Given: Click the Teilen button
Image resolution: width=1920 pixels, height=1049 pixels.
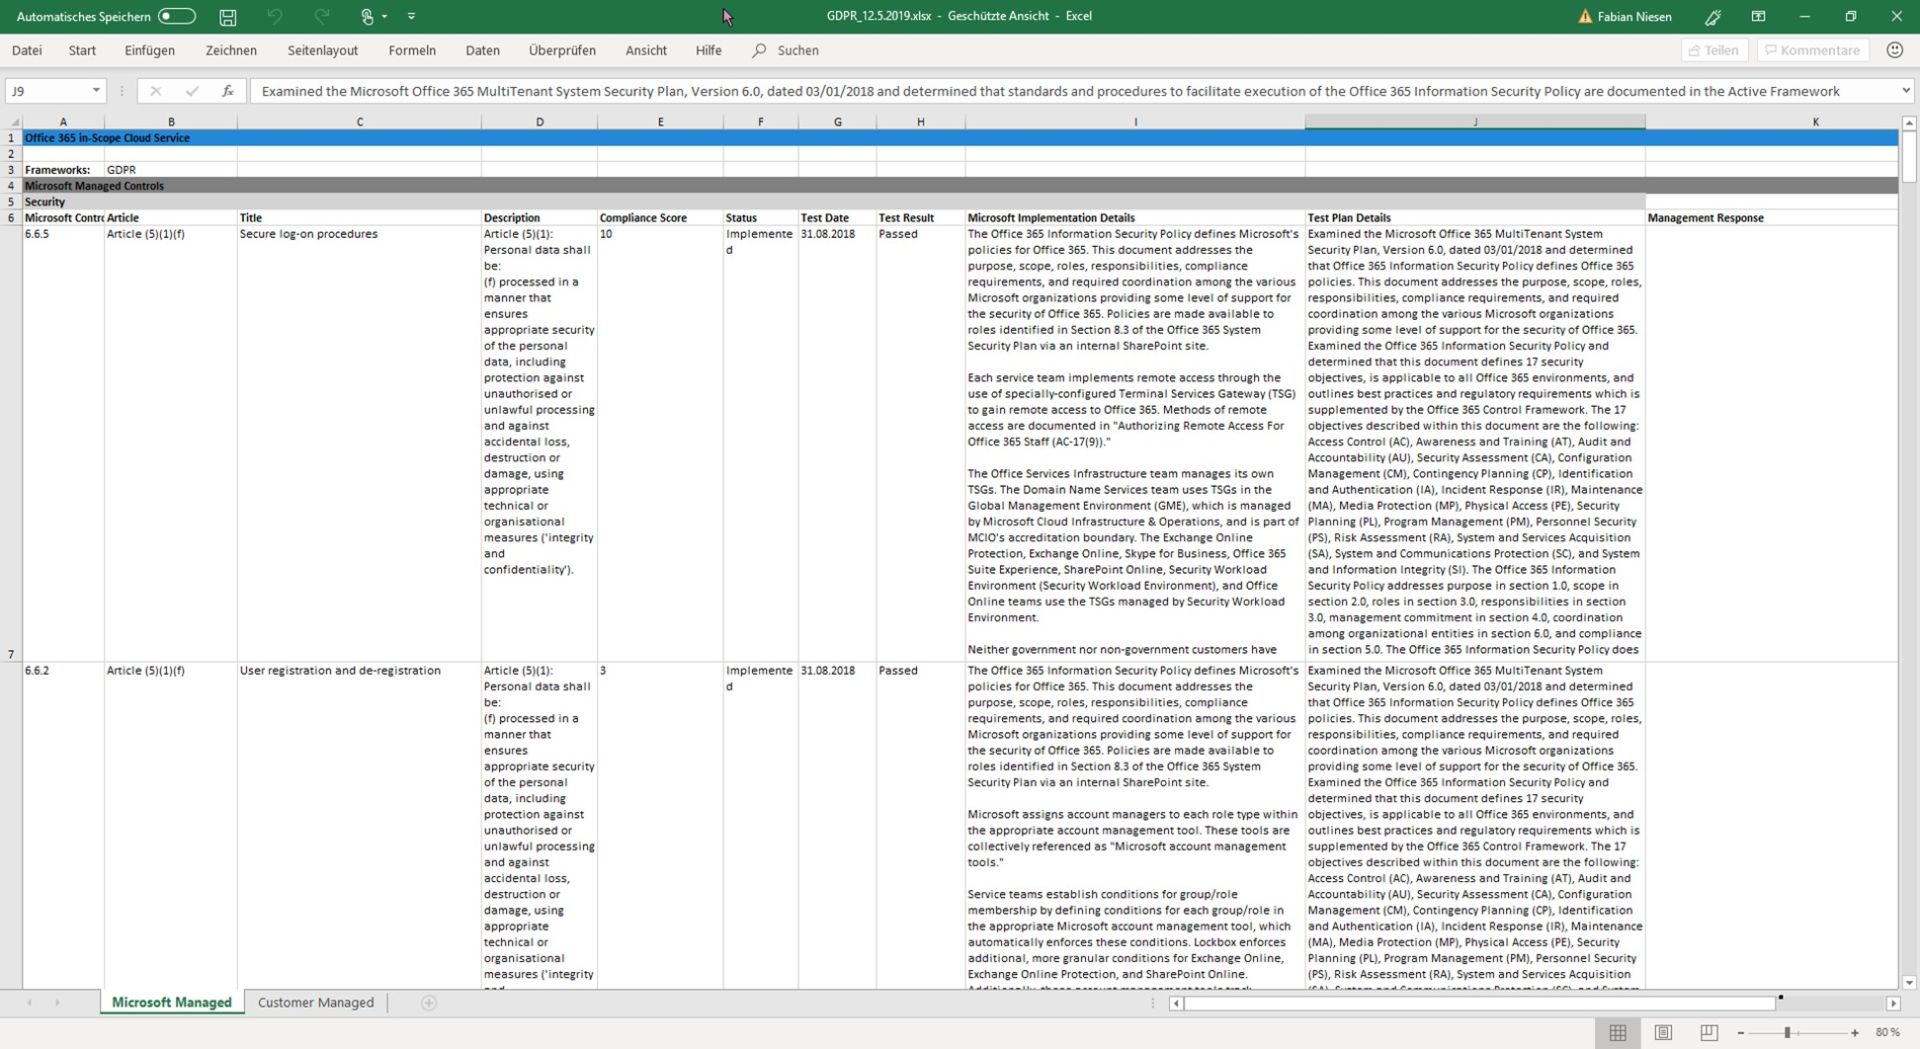Looking at the screenshot, I should tap(1714, 50).
